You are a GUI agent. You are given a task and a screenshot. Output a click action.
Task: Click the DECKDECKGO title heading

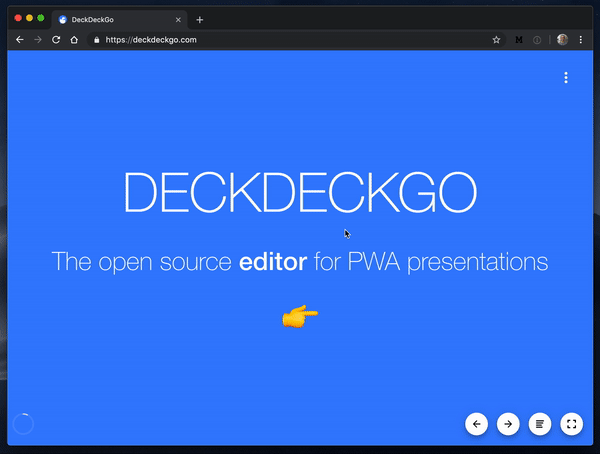click(300, 192)
